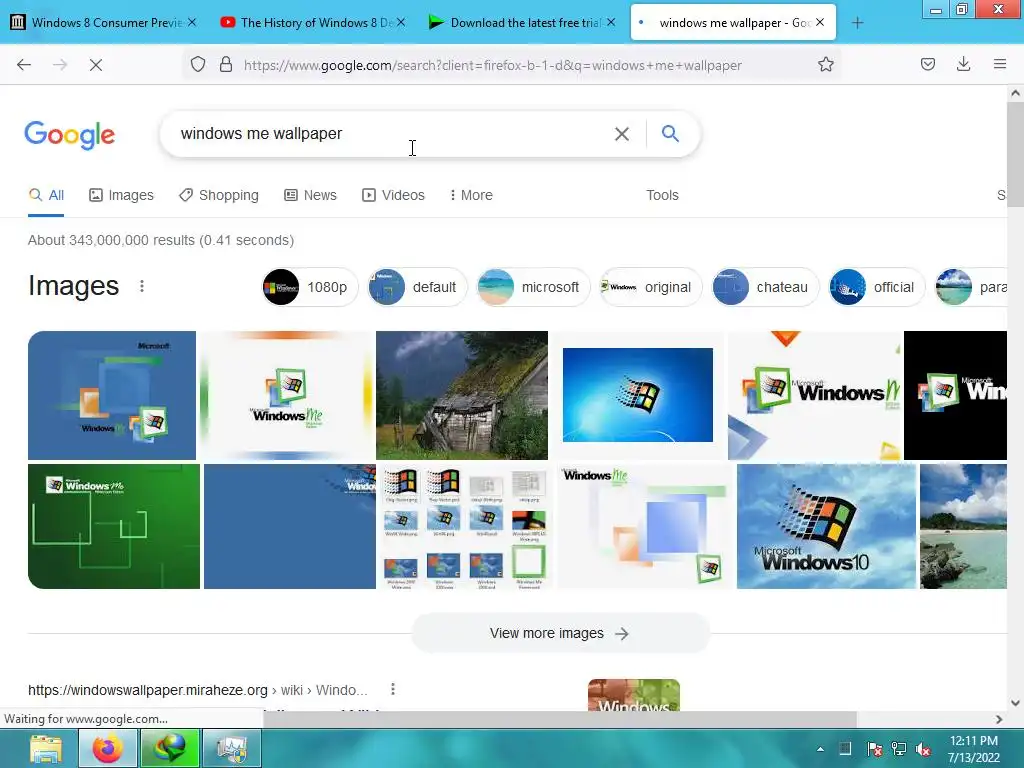
Task: Filter images by default chip
Action: coord(417,287)
